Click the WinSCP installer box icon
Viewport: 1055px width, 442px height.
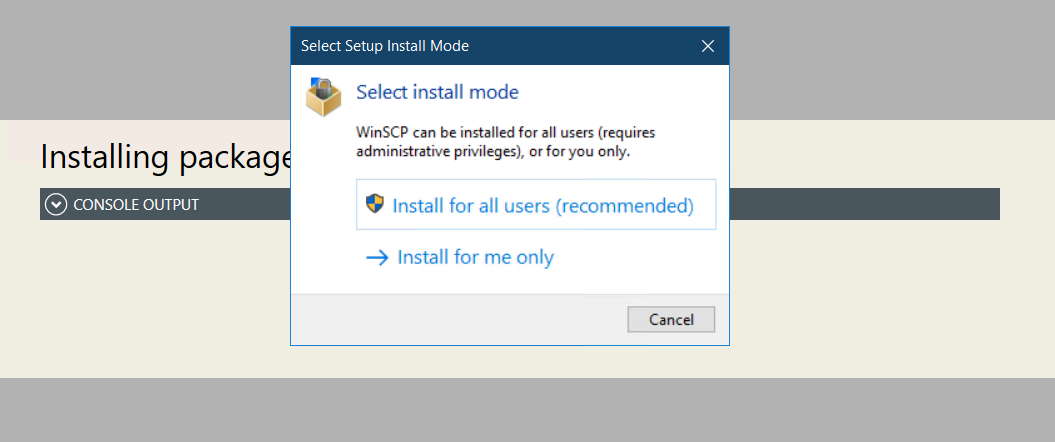324,97
